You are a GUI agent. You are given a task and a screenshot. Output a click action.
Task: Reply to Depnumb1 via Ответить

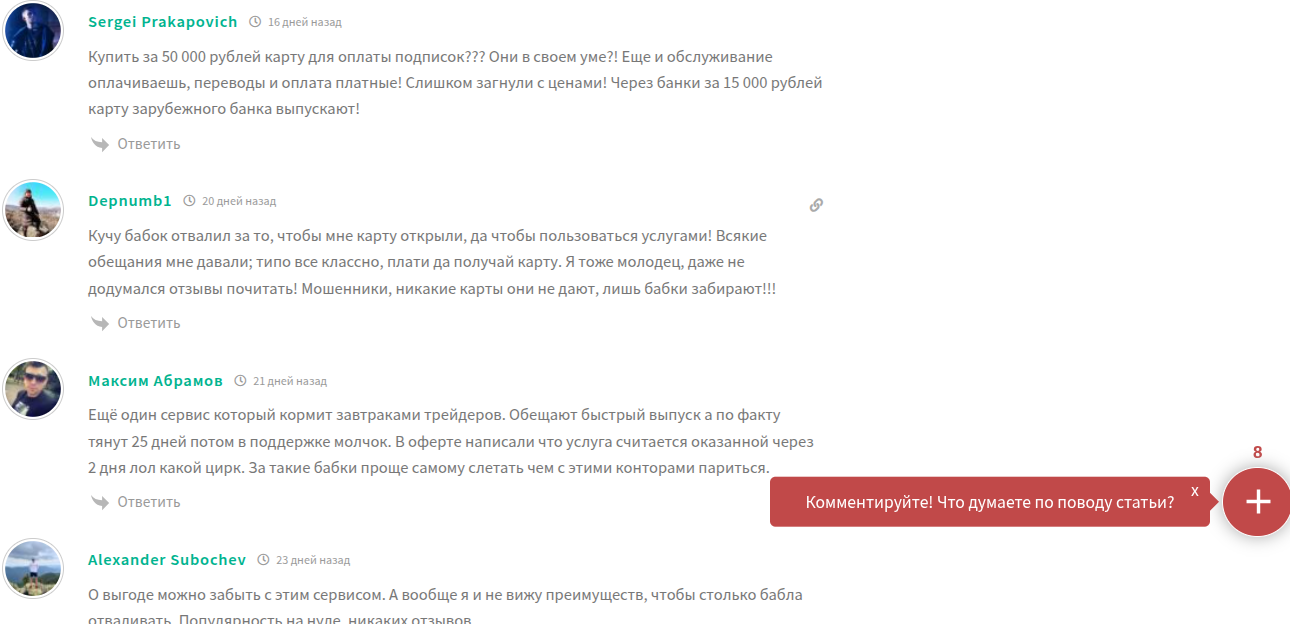click(149, 323)
